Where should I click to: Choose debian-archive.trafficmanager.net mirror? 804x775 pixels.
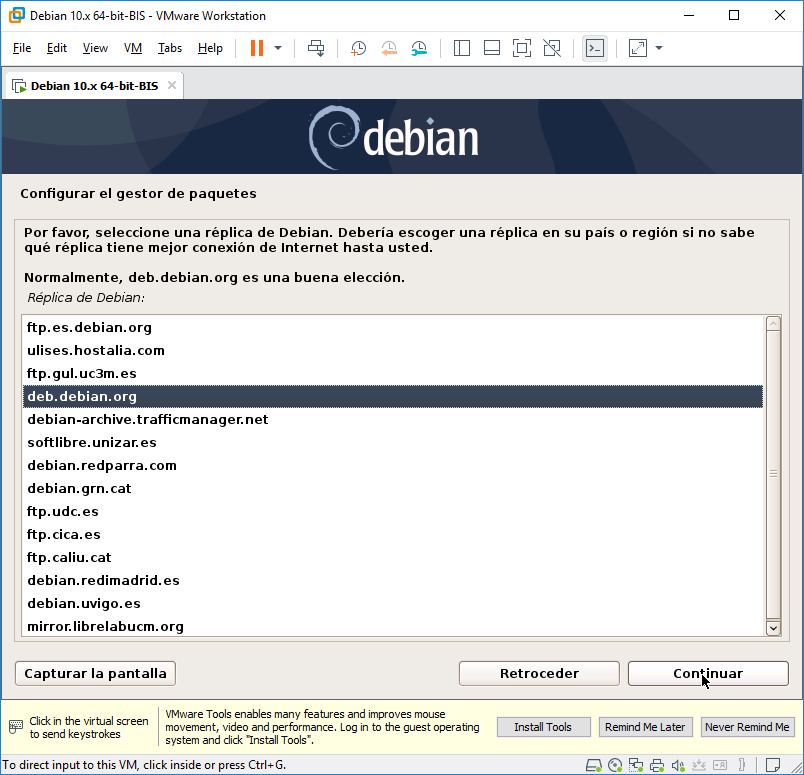[x=393, y=420]
